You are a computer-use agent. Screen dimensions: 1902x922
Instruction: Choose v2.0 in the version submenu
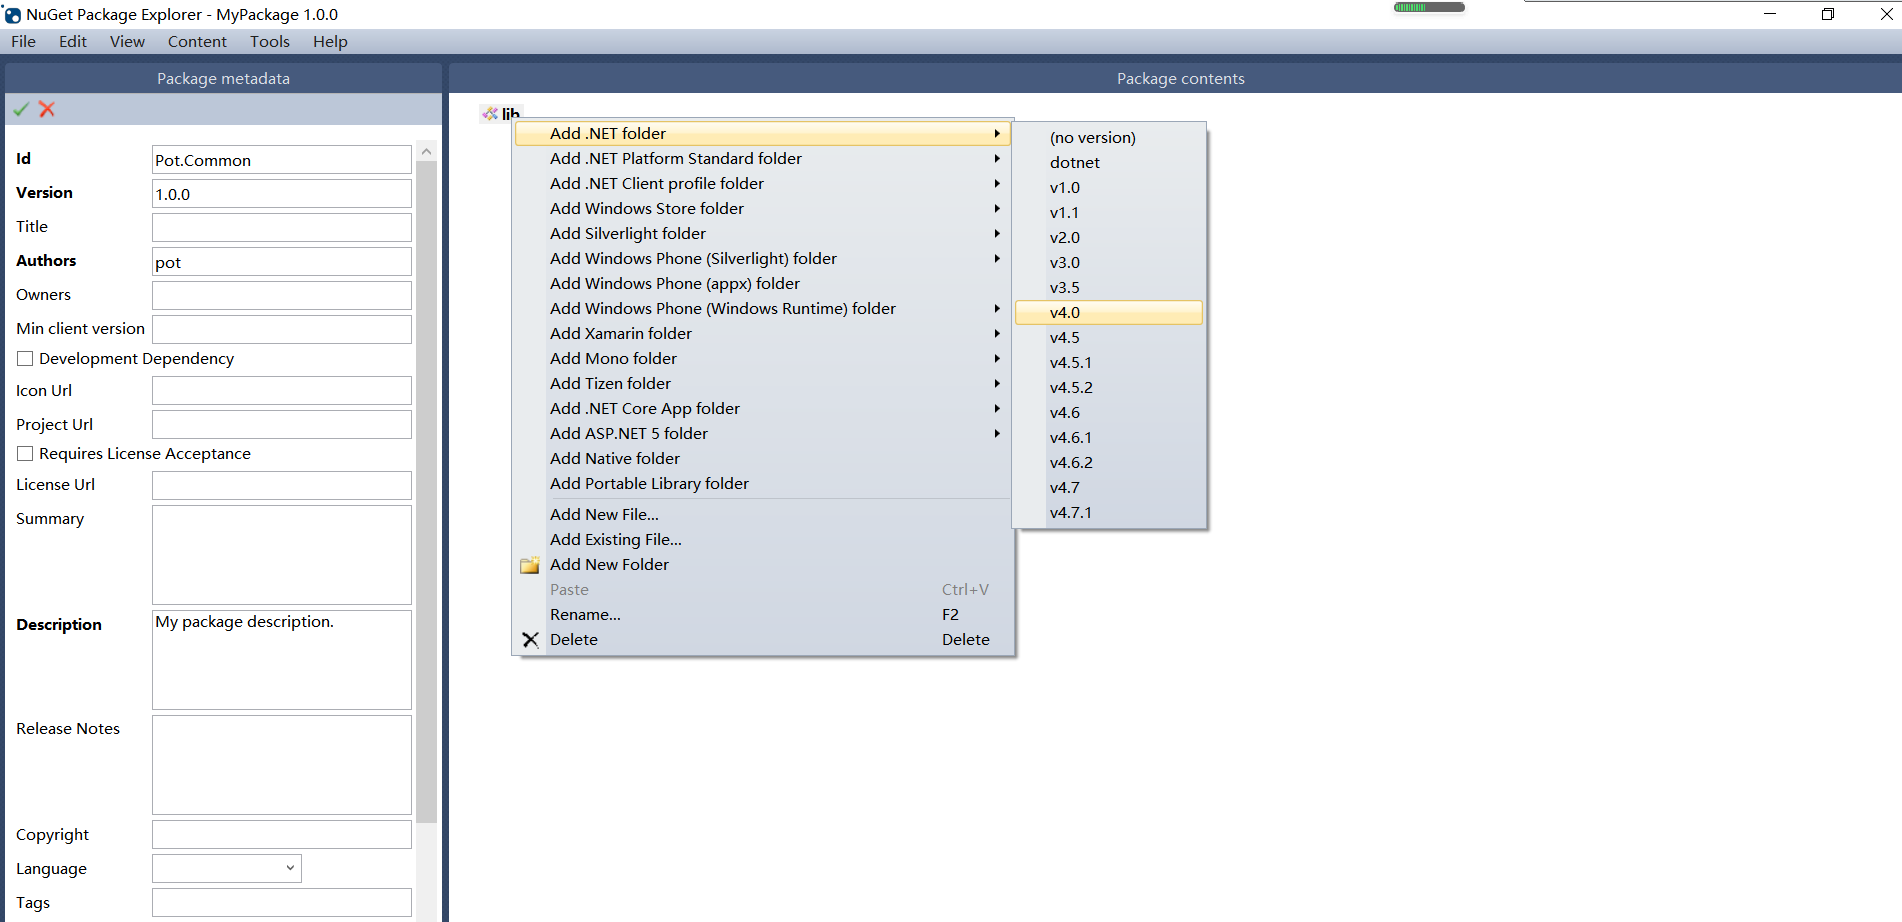(x=1109, y=238)
